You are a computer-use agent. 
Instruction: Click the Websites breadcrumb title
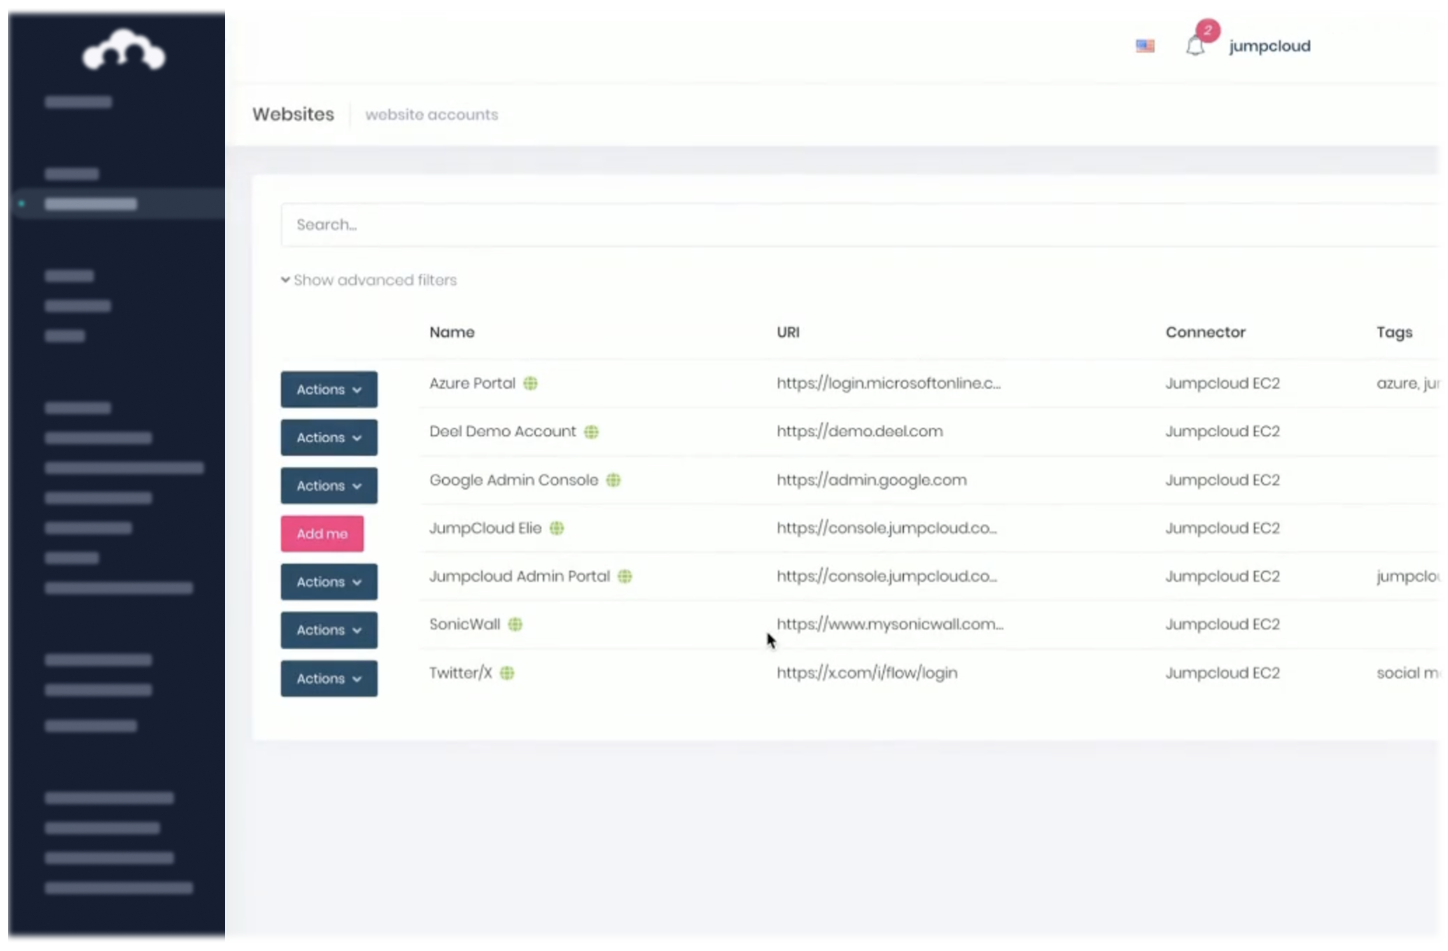pos(293,115)
